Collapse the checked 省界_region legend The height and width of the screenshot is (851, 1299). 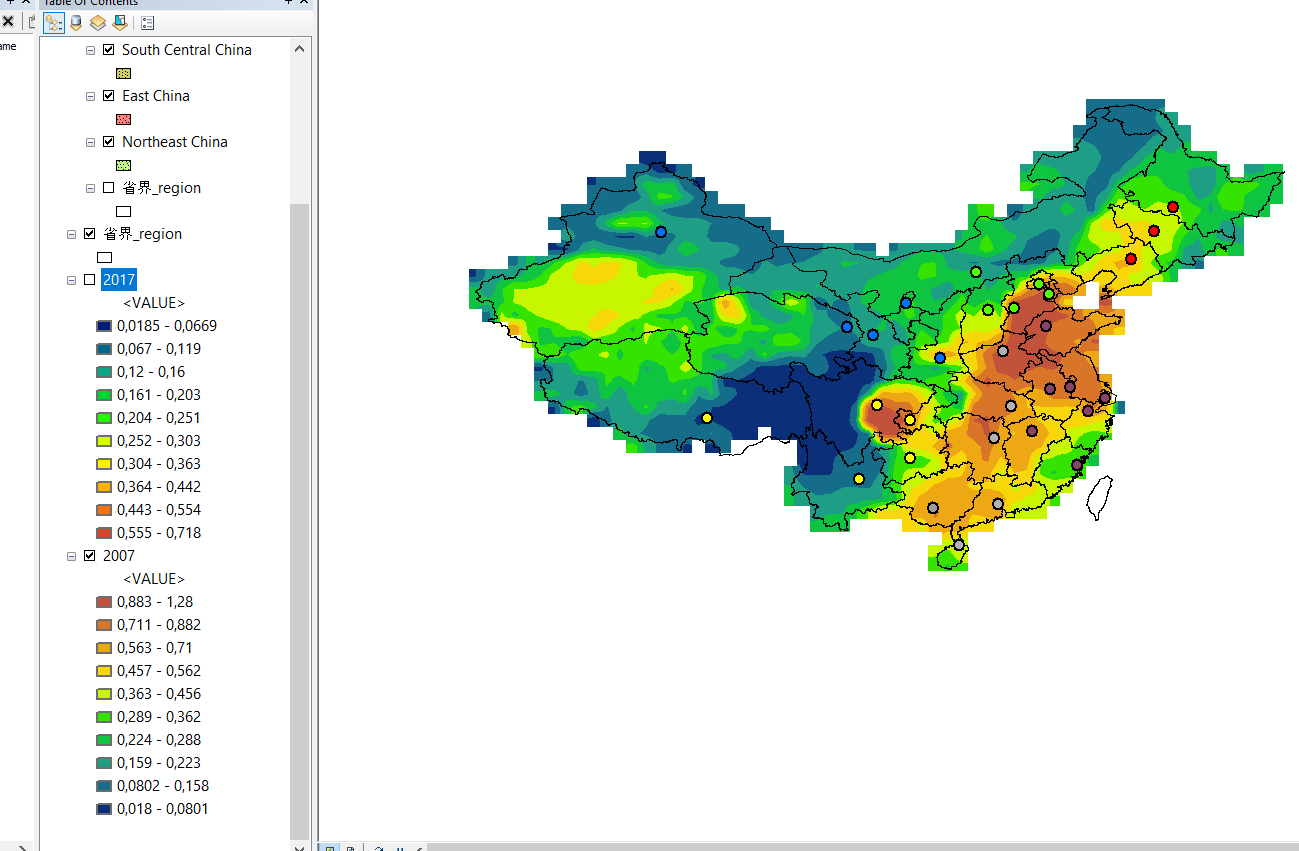pyautogui.click(x=72, y=233)
